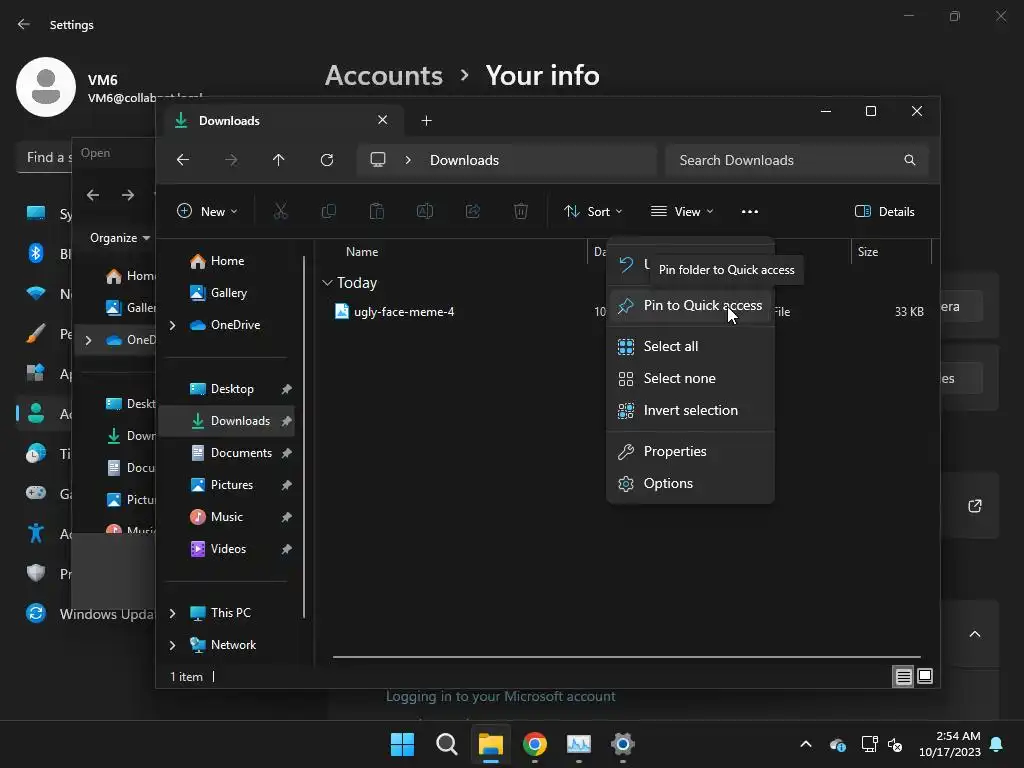Click the Cut scissors icon in the toolbar

[280, 211]
